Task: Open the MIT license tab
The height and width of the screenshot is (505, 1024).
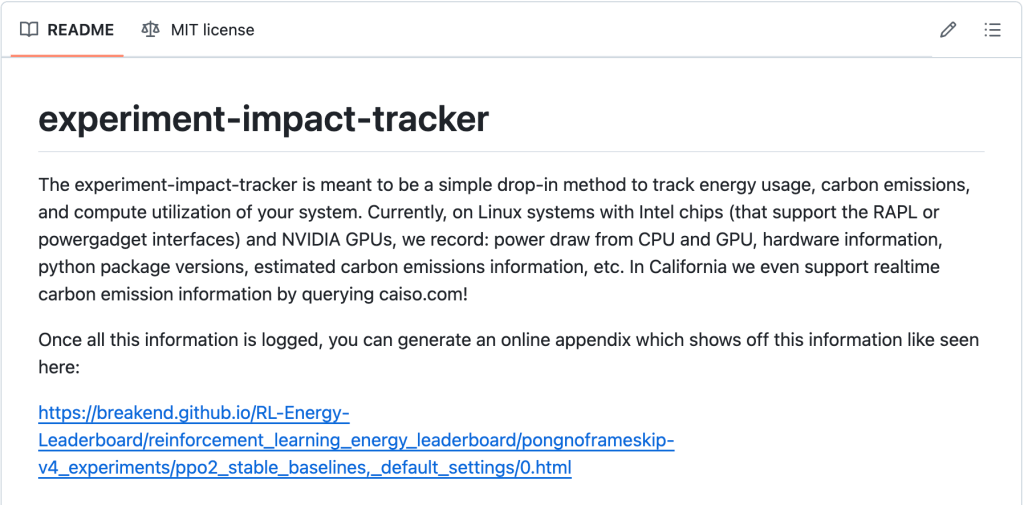Action: [x=212, y=30]
